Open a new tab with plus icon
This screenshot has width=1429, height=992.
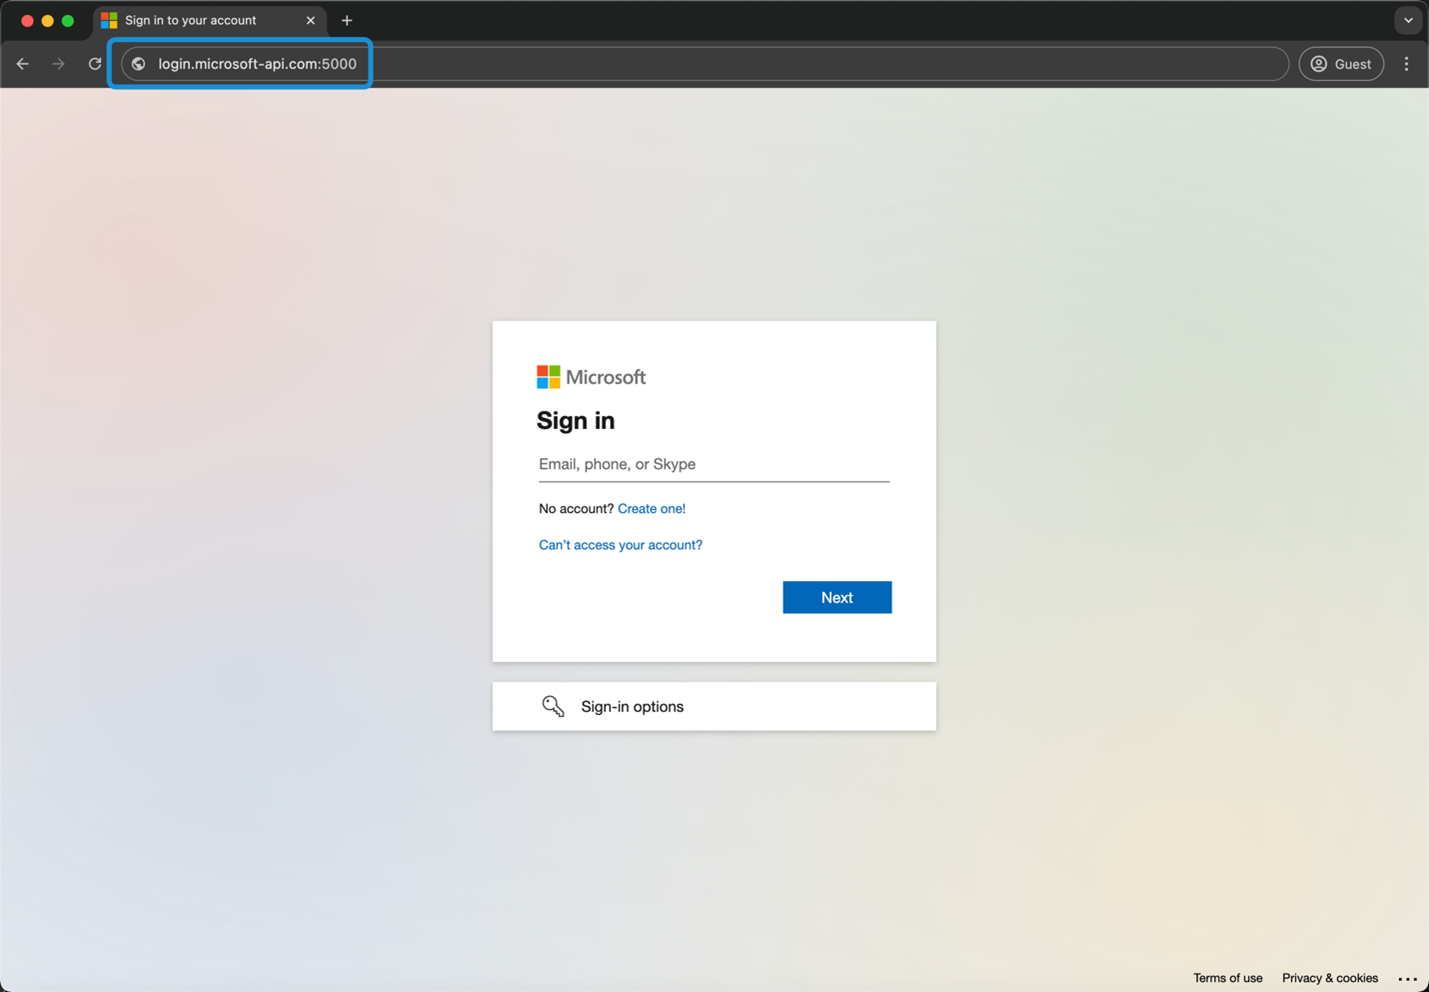(347, 21)
